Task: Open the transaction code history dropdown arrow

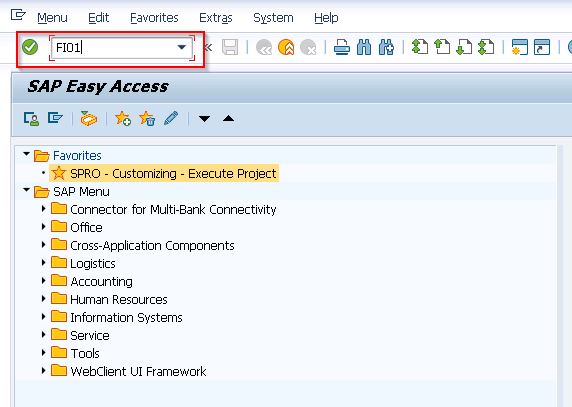Action: click(x=182, y=47)
